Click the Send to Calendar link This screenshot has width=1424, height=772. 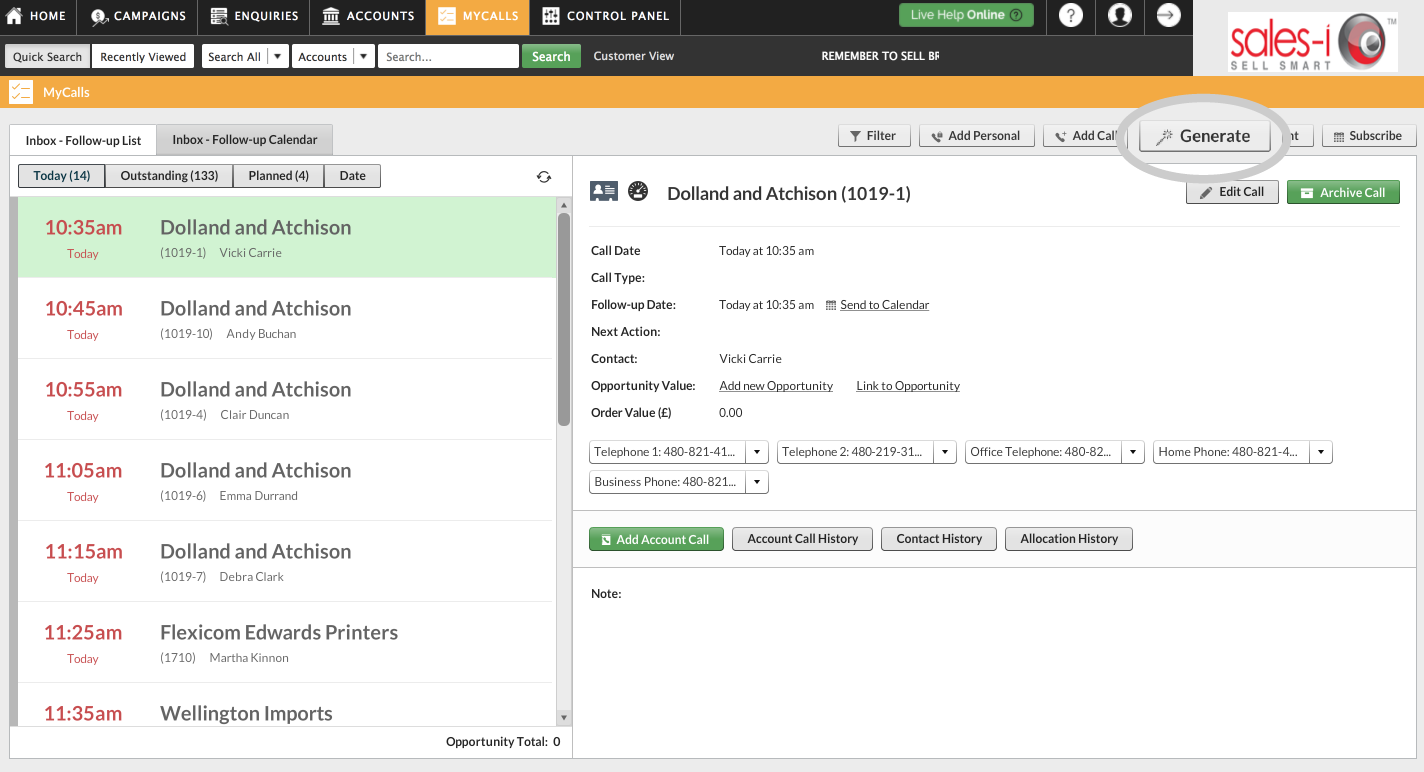884,305
